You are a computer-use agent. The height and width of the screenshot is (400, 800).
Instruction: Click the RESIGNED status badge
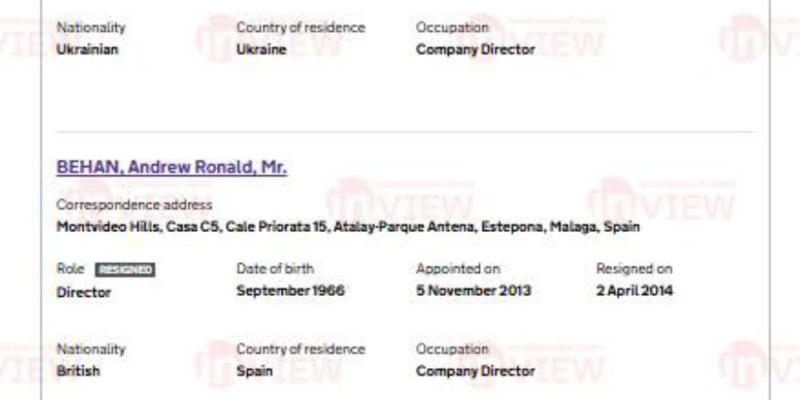pyautogui.click(x=125, y=270)
